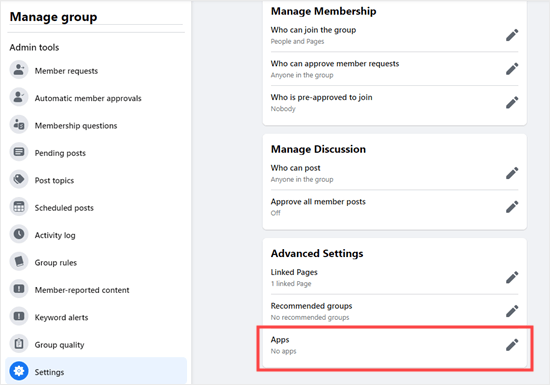Viewport: 550px width, 385px height.
Task: Click 'Who is pre-approved to join' text
Action: click(321, 97)
